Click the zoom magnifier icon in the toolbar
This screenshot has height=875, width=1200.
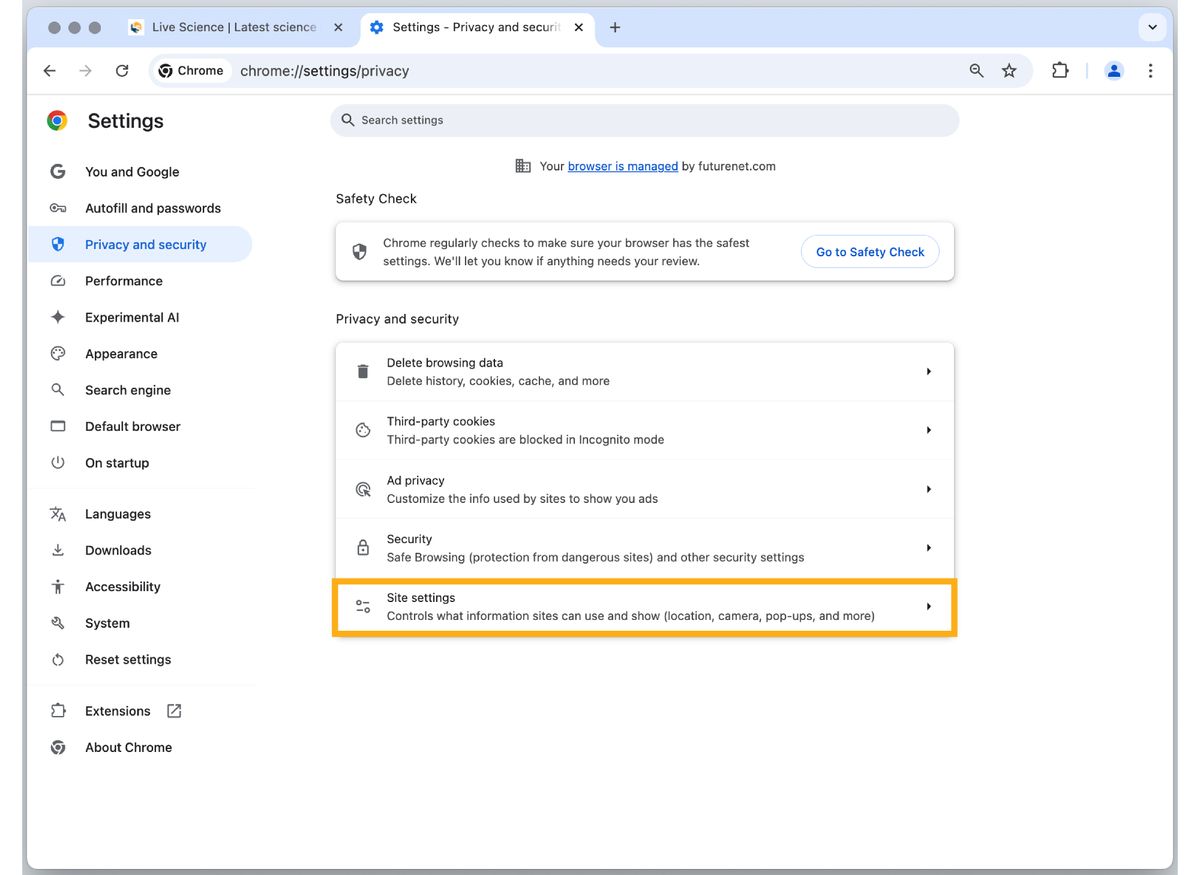[976, 70]
